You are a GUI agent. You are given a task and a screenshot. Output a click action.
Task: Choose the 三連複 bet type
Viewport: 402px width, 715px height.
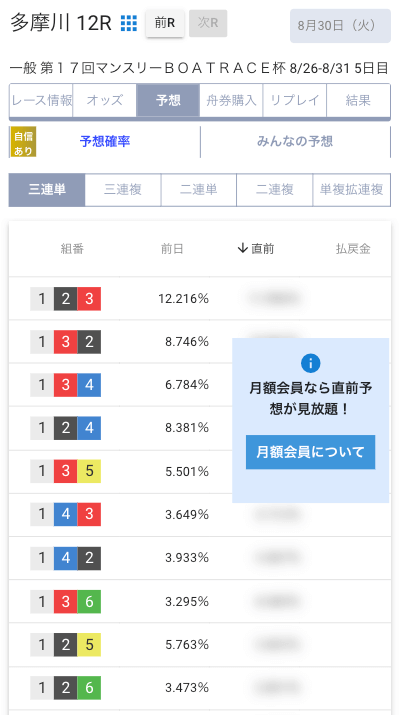point(123,190)
